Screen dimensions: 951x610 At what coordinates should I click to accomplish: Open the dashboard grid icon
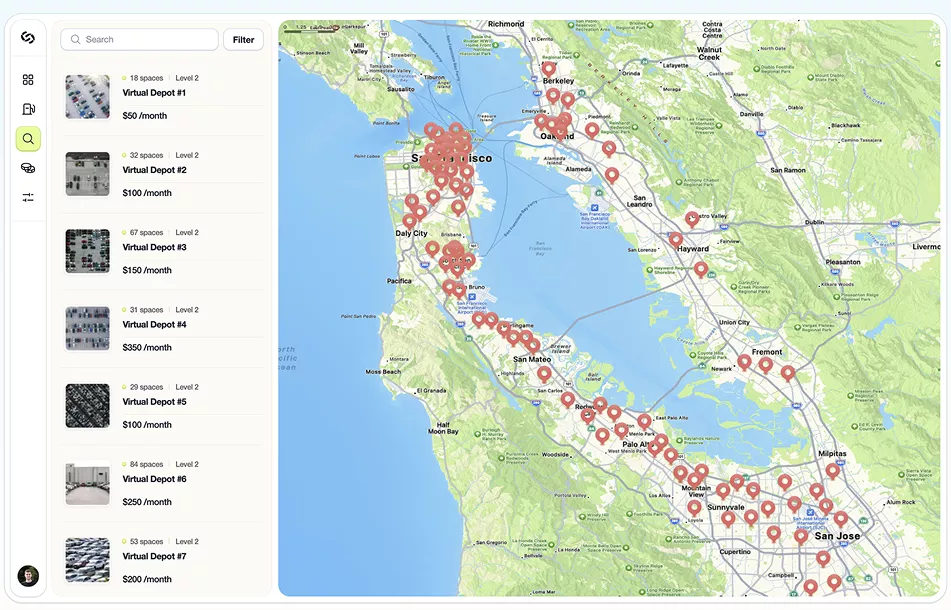pos(28,79)
